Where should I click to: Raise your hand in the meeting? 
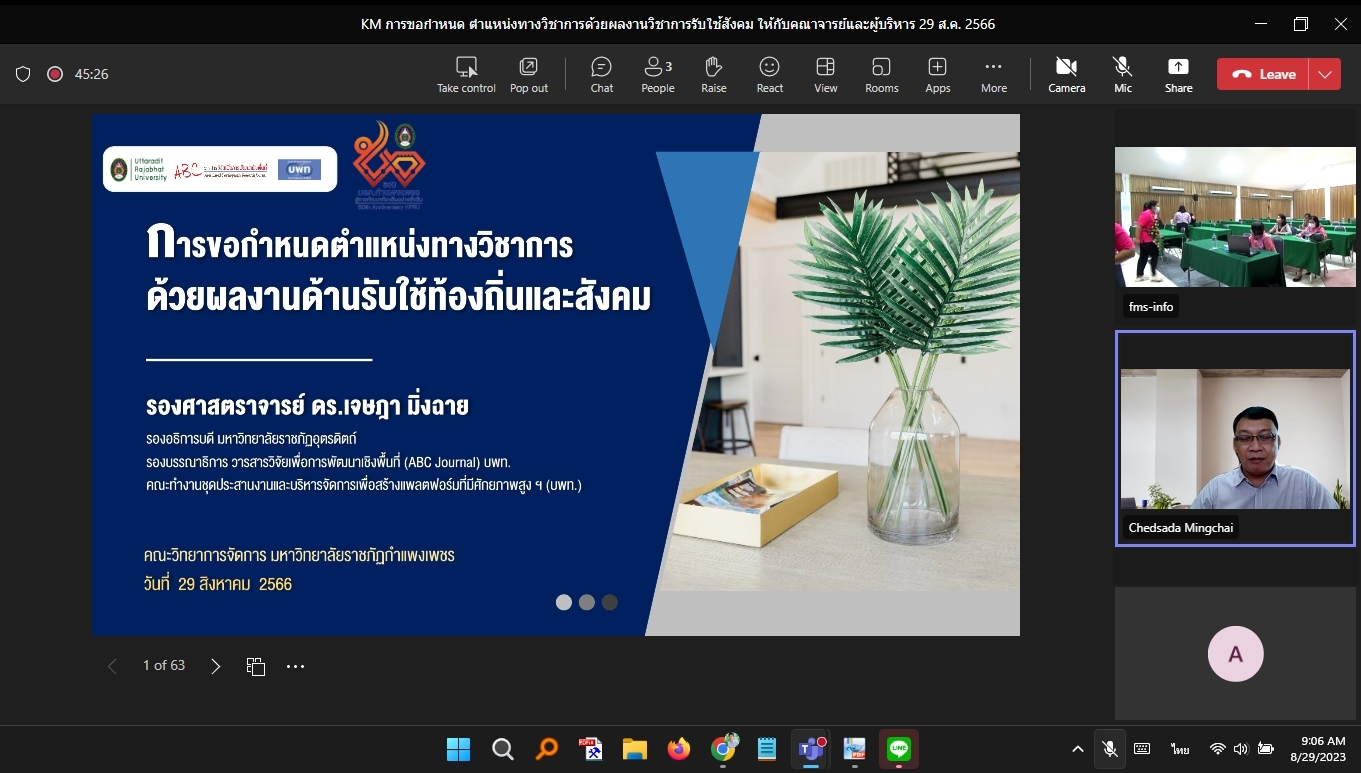pos(713,74)
